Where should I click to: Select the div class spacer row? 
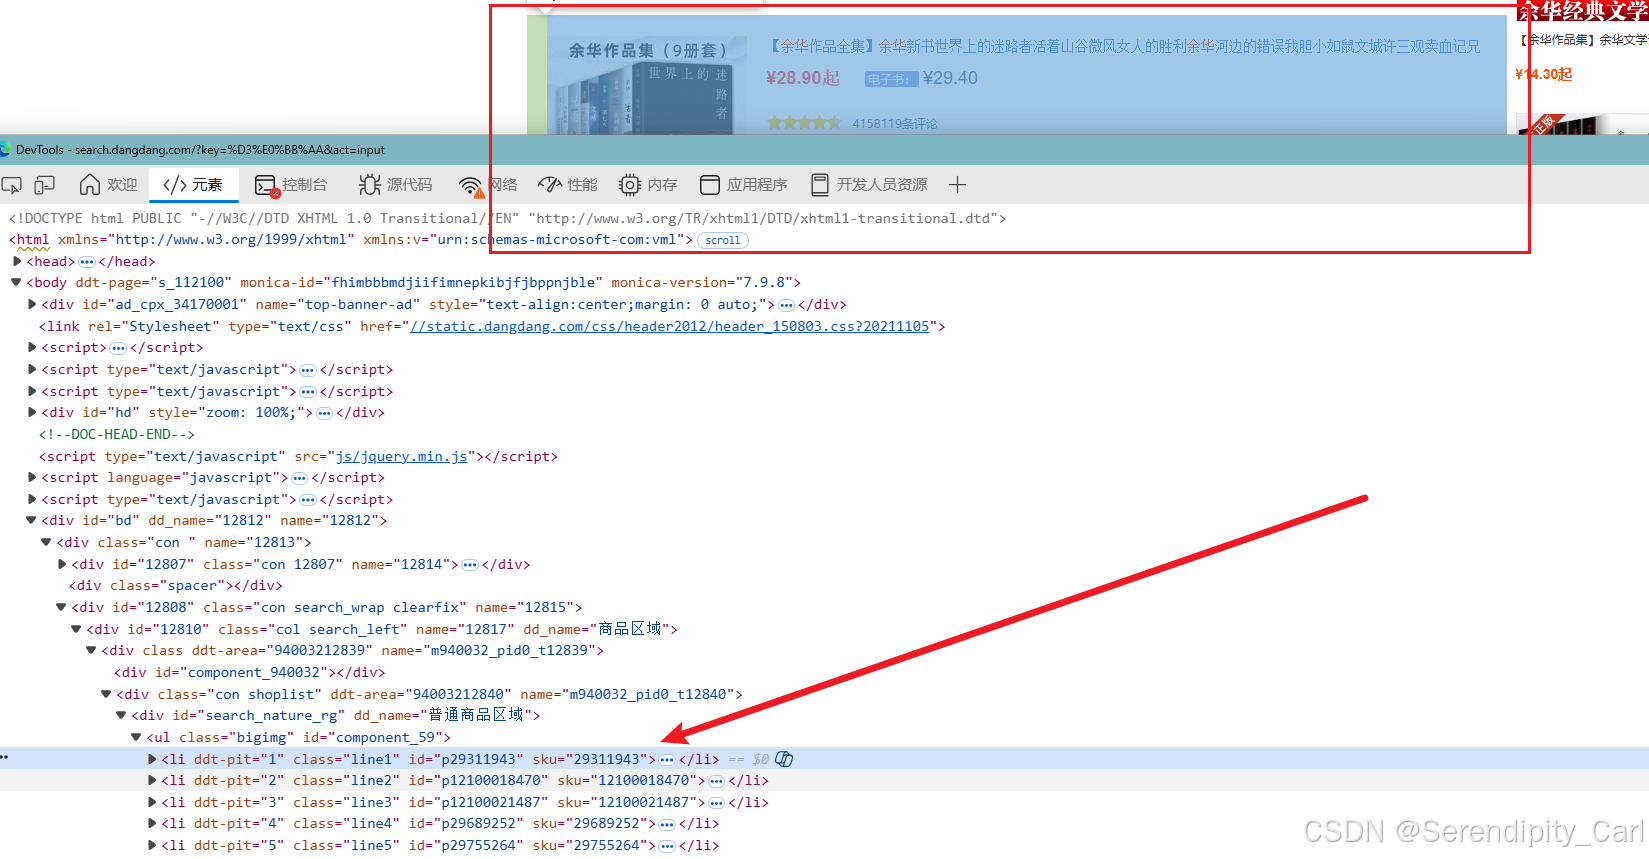(176, 585)
